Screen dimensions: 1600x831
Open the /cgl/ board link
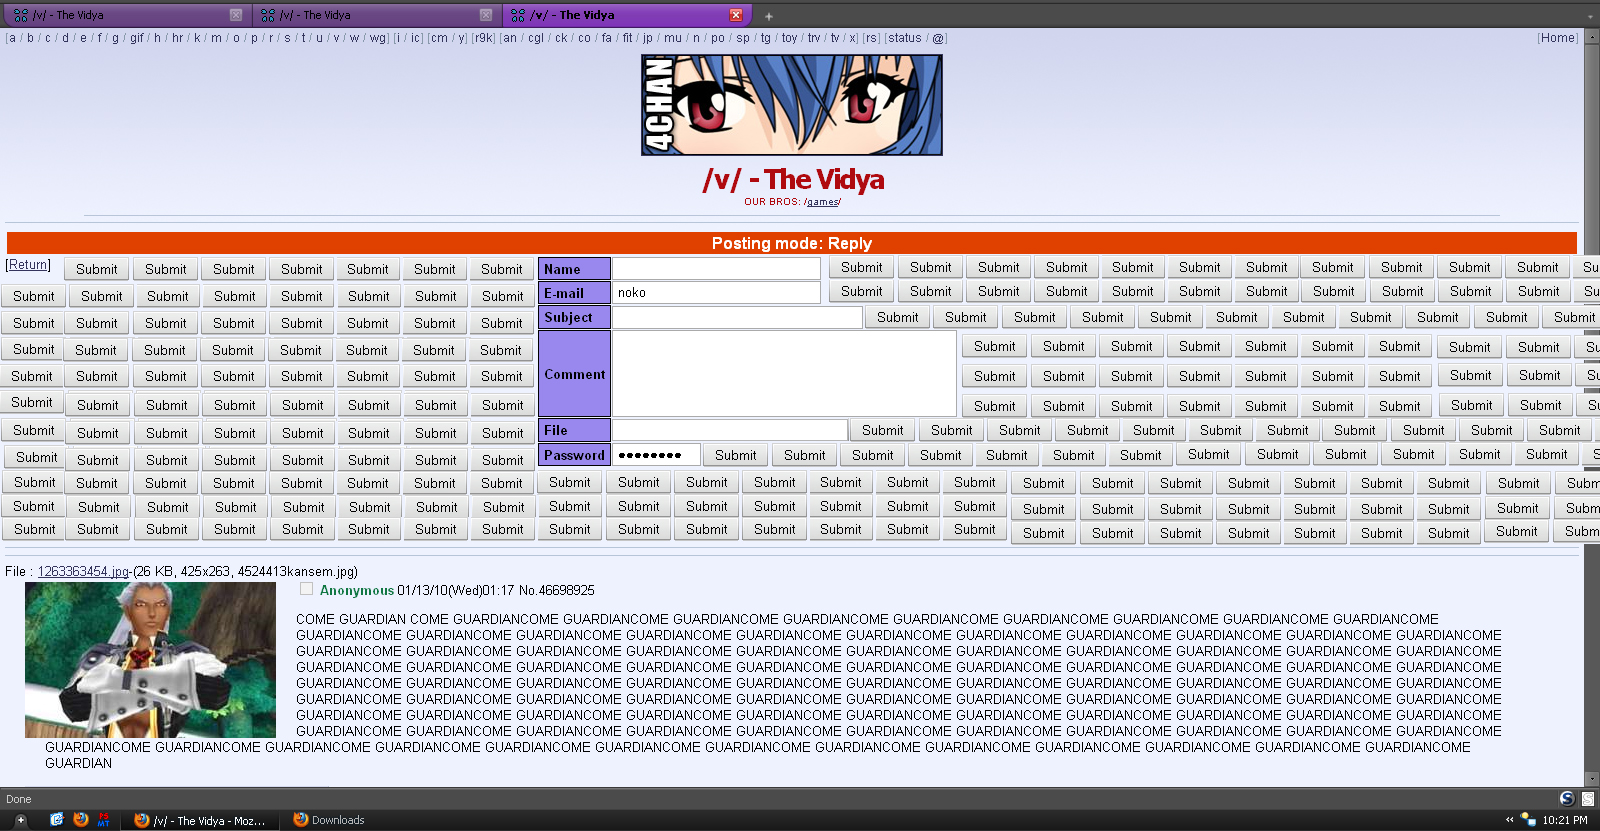(536, 38)
